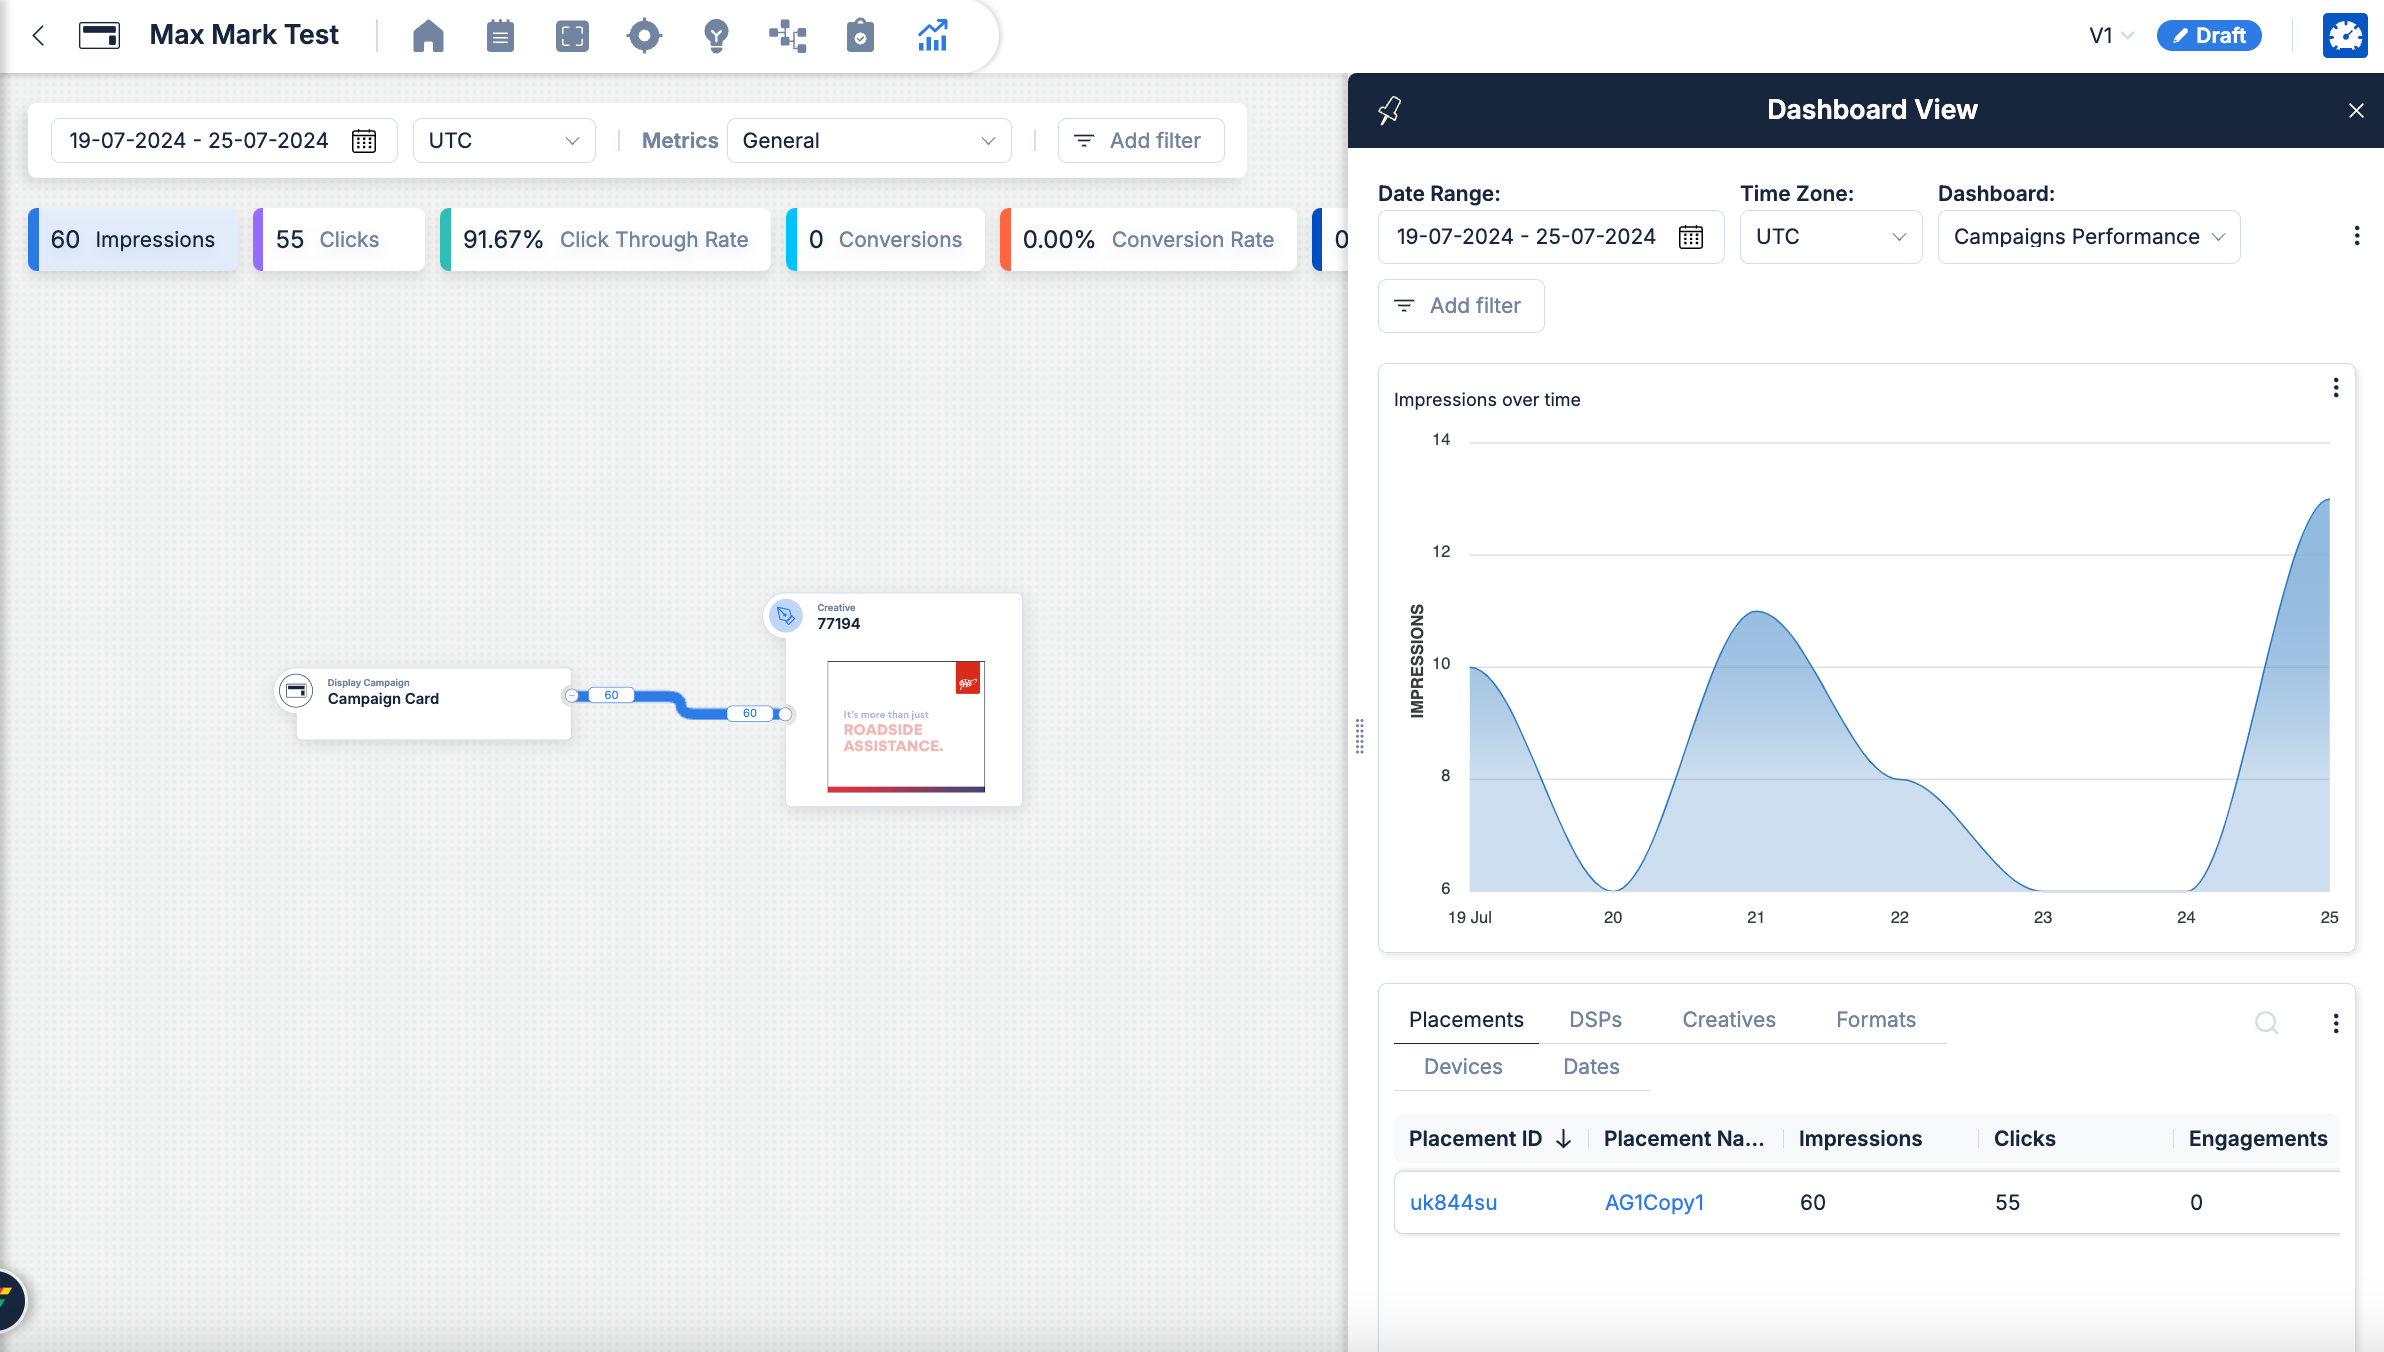Image resolution: width=2384 pixels, height=1352 pixels.
Task: Open calendar in canvas date range field
Action: pos(364,141)
